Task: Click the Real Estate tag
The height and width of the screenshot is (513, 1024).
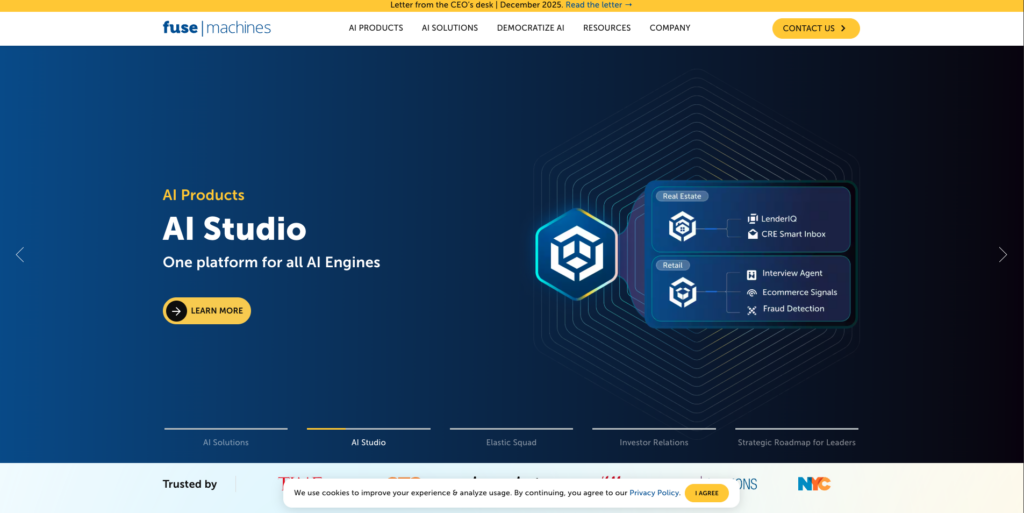Action: point(682,196)
